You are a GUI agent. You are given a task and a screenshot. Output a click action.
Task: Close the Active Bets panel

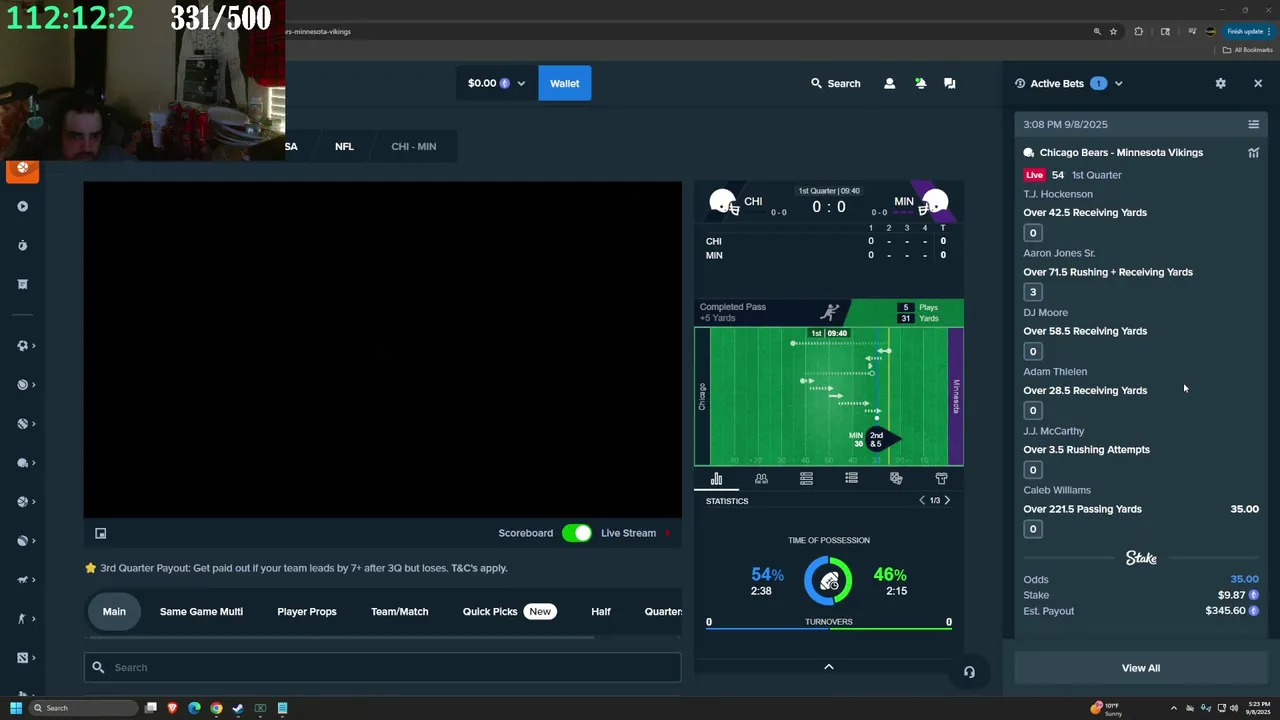pyautogui.click(x=1258, y=84)
